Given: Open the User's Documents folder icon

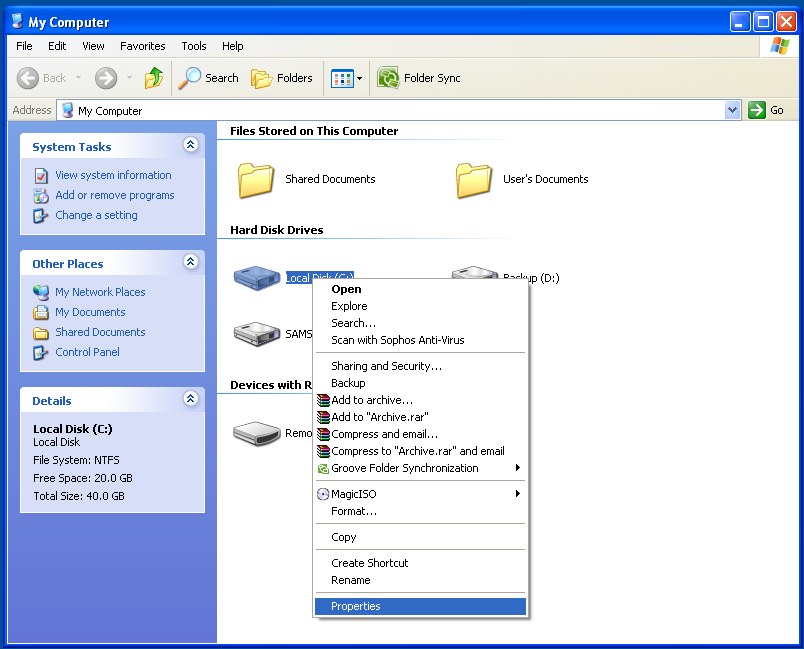Looking at the screenshot, I should coord(473,180).
